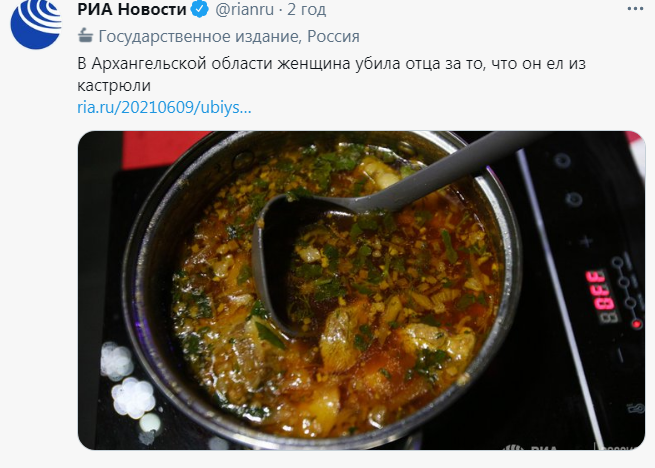Click the white flower decoration in photo

coord(133,397)
